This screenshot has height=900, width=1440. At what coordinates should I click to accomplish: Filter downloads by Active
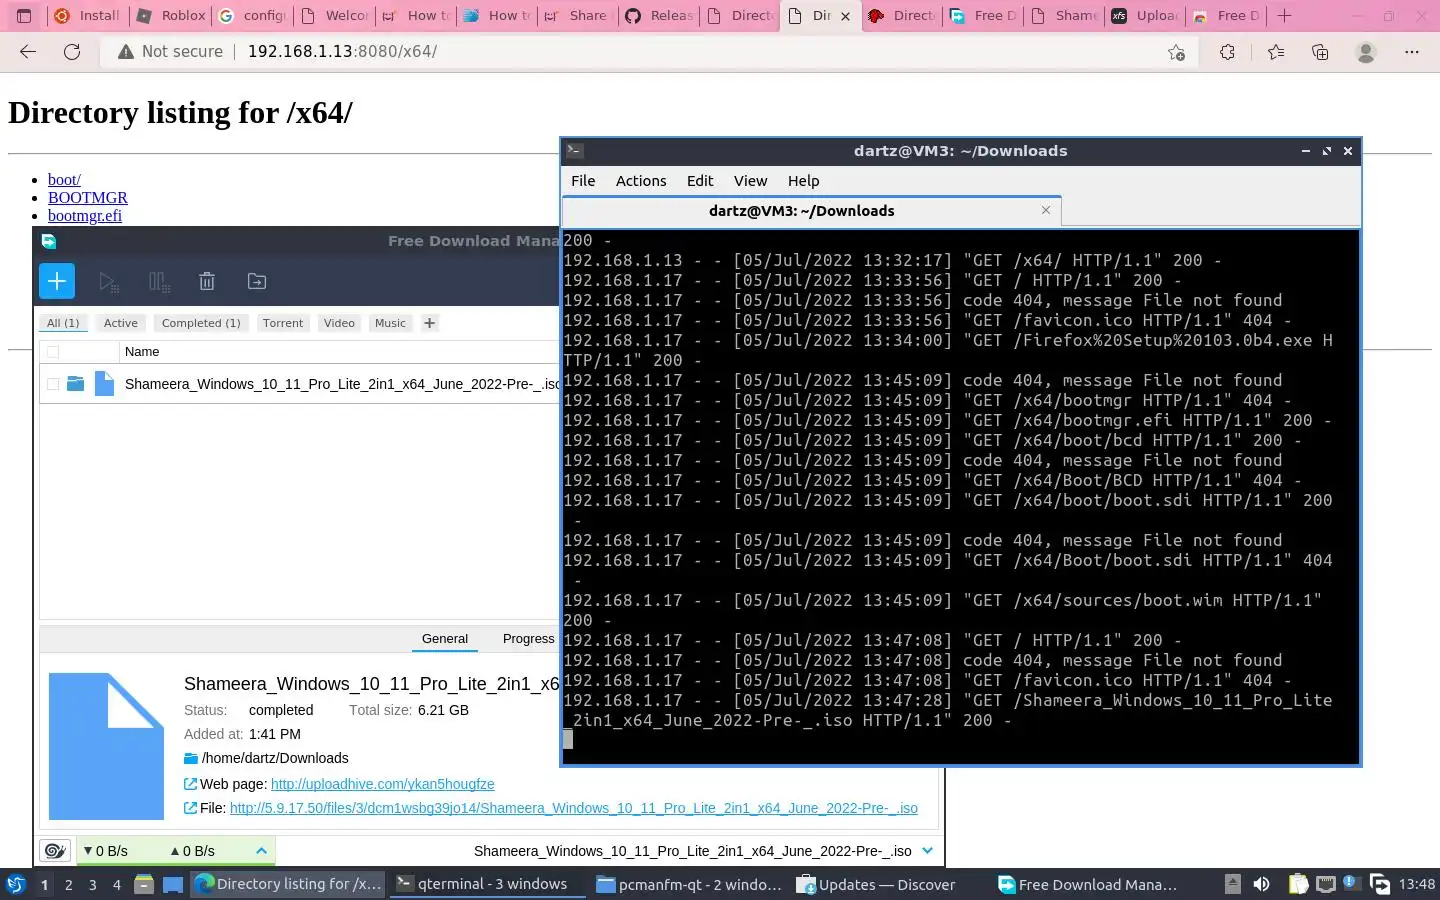click(x=121, y=323)
